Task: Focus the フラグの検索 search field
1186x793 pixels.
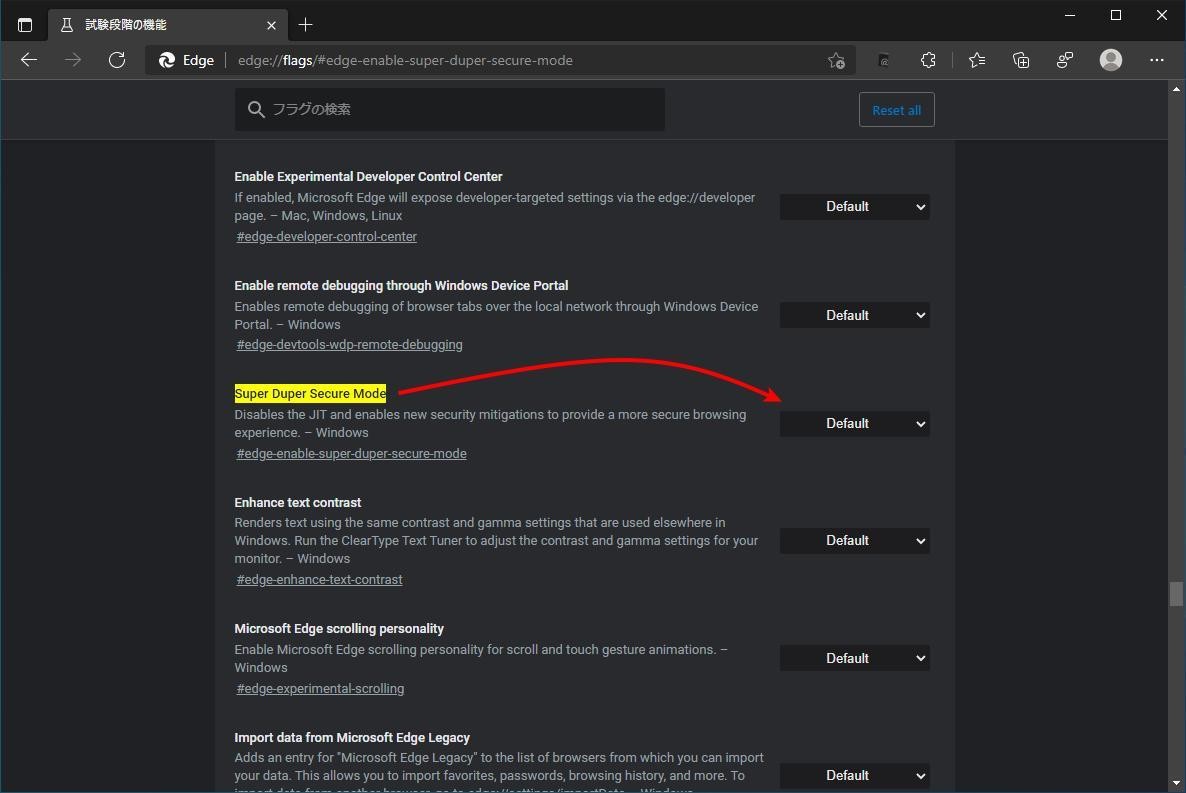Action: 449,110
